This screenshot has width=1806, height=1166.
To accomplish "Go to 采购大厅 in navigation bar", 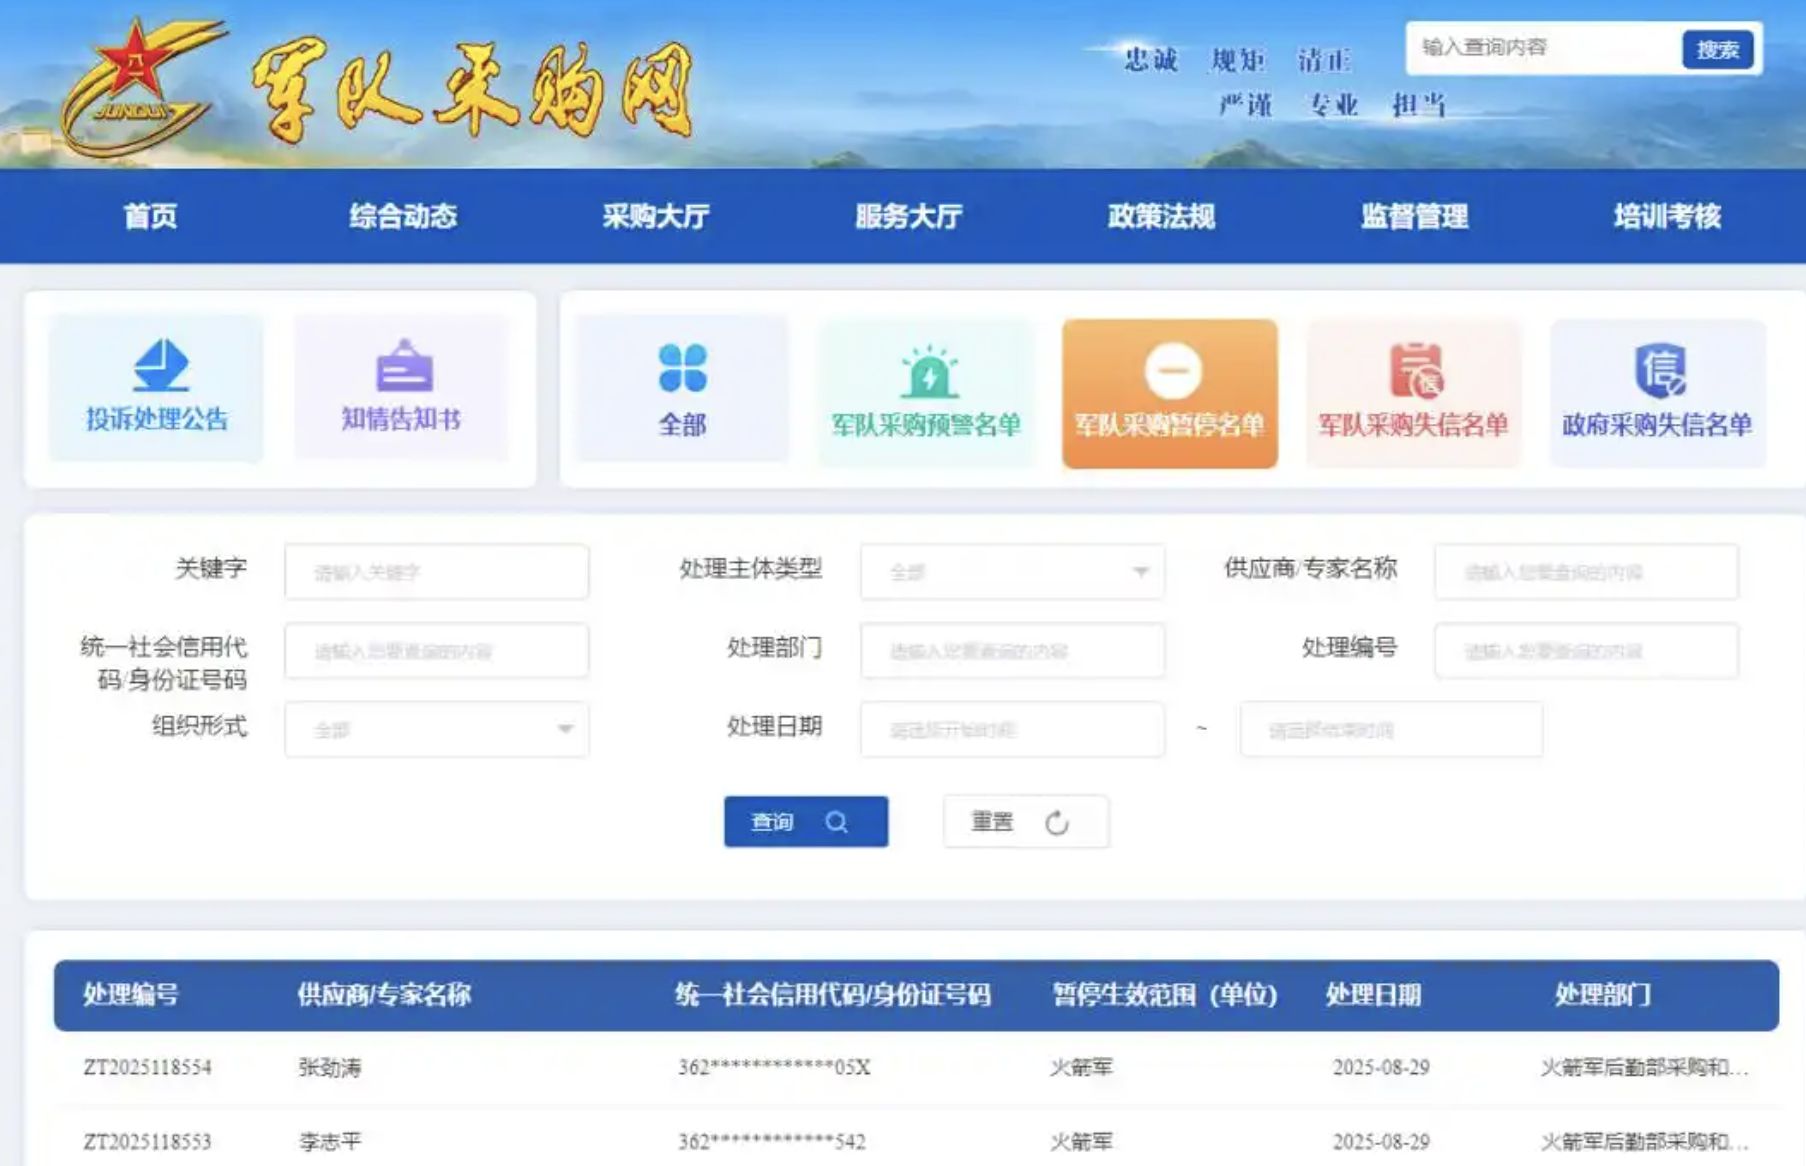I will [x=656, y=216].
